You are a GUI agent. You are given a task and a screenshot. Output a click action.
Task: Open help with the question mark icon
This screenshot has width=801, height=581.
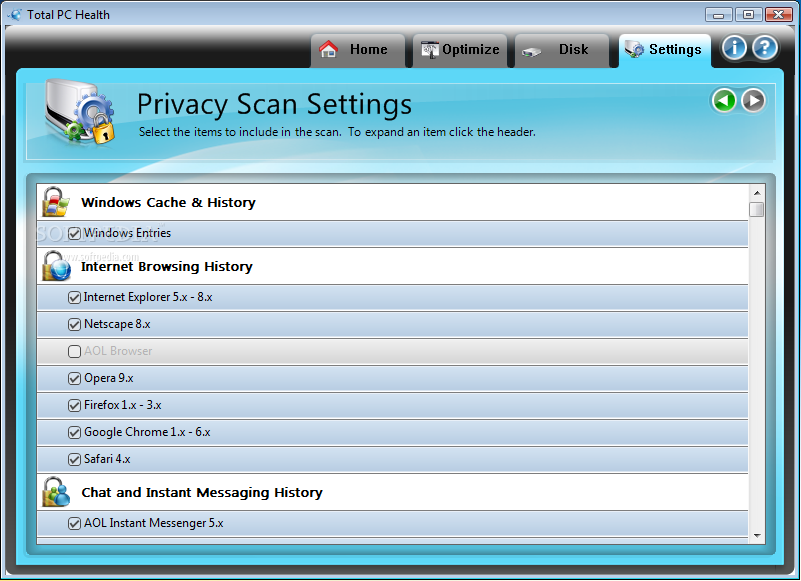click(765, 49)
